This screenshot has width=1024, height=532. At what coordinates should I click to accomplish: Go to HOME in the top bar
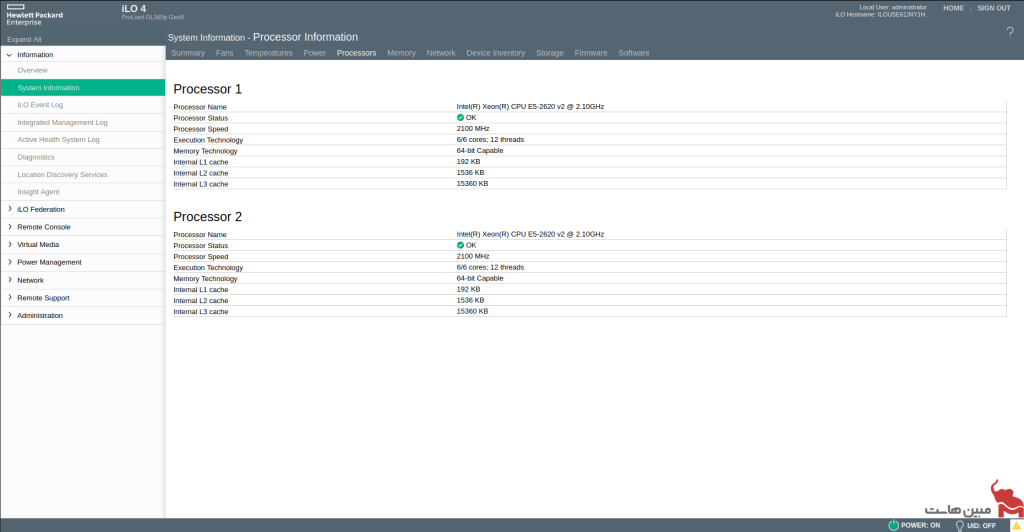coord(953,8)
